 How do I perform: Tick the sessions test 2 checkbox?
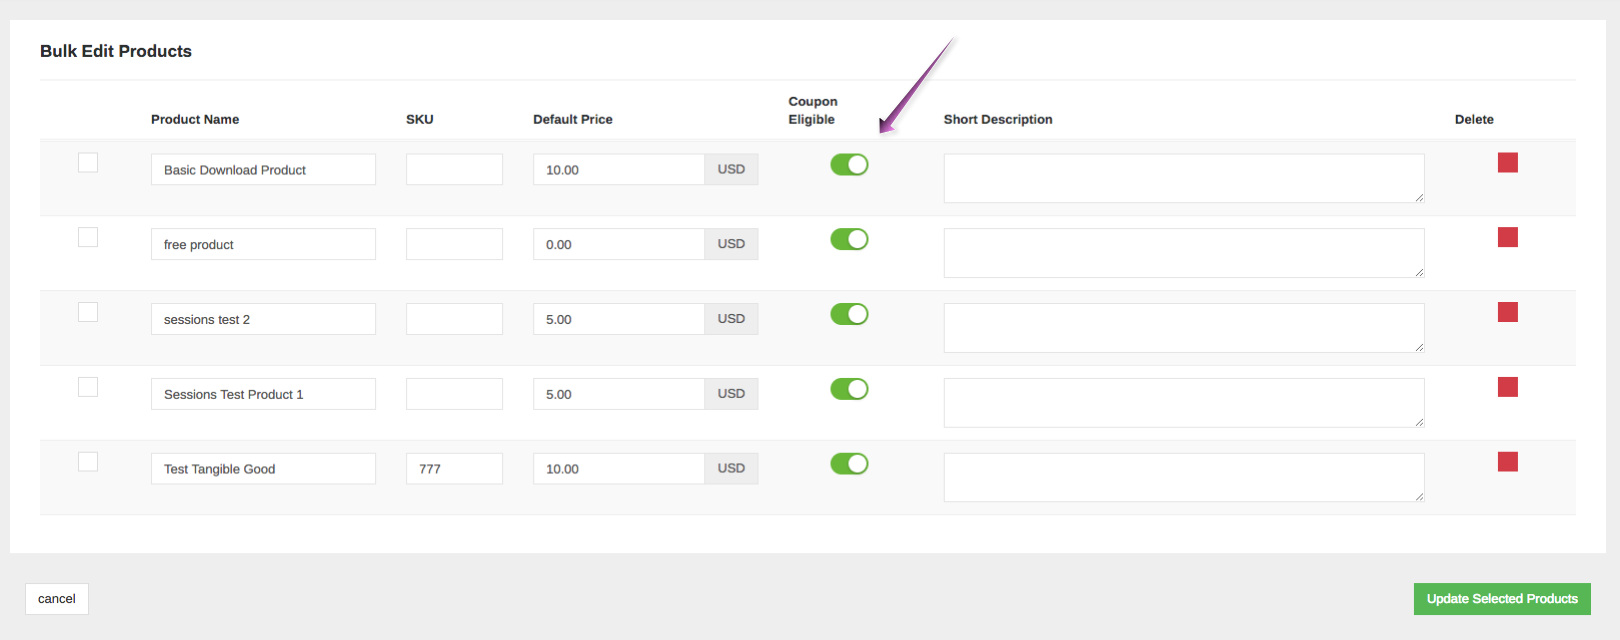pyautogui.click(x=88, y=312)
